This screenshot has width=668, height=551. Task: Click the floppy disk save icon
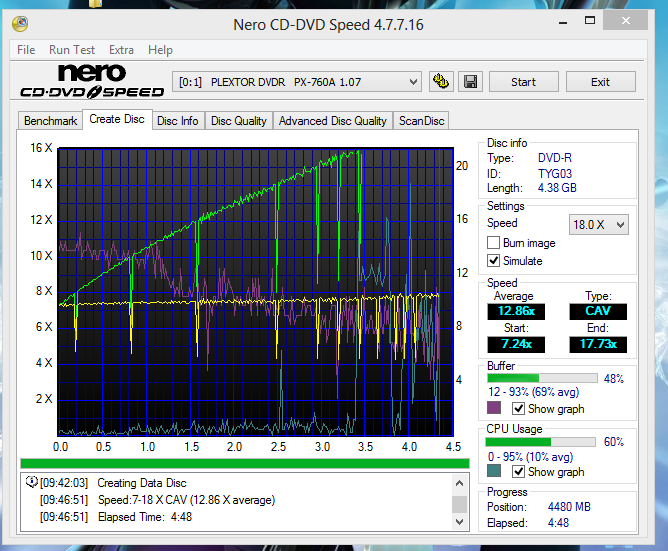(x=470, y=81)
